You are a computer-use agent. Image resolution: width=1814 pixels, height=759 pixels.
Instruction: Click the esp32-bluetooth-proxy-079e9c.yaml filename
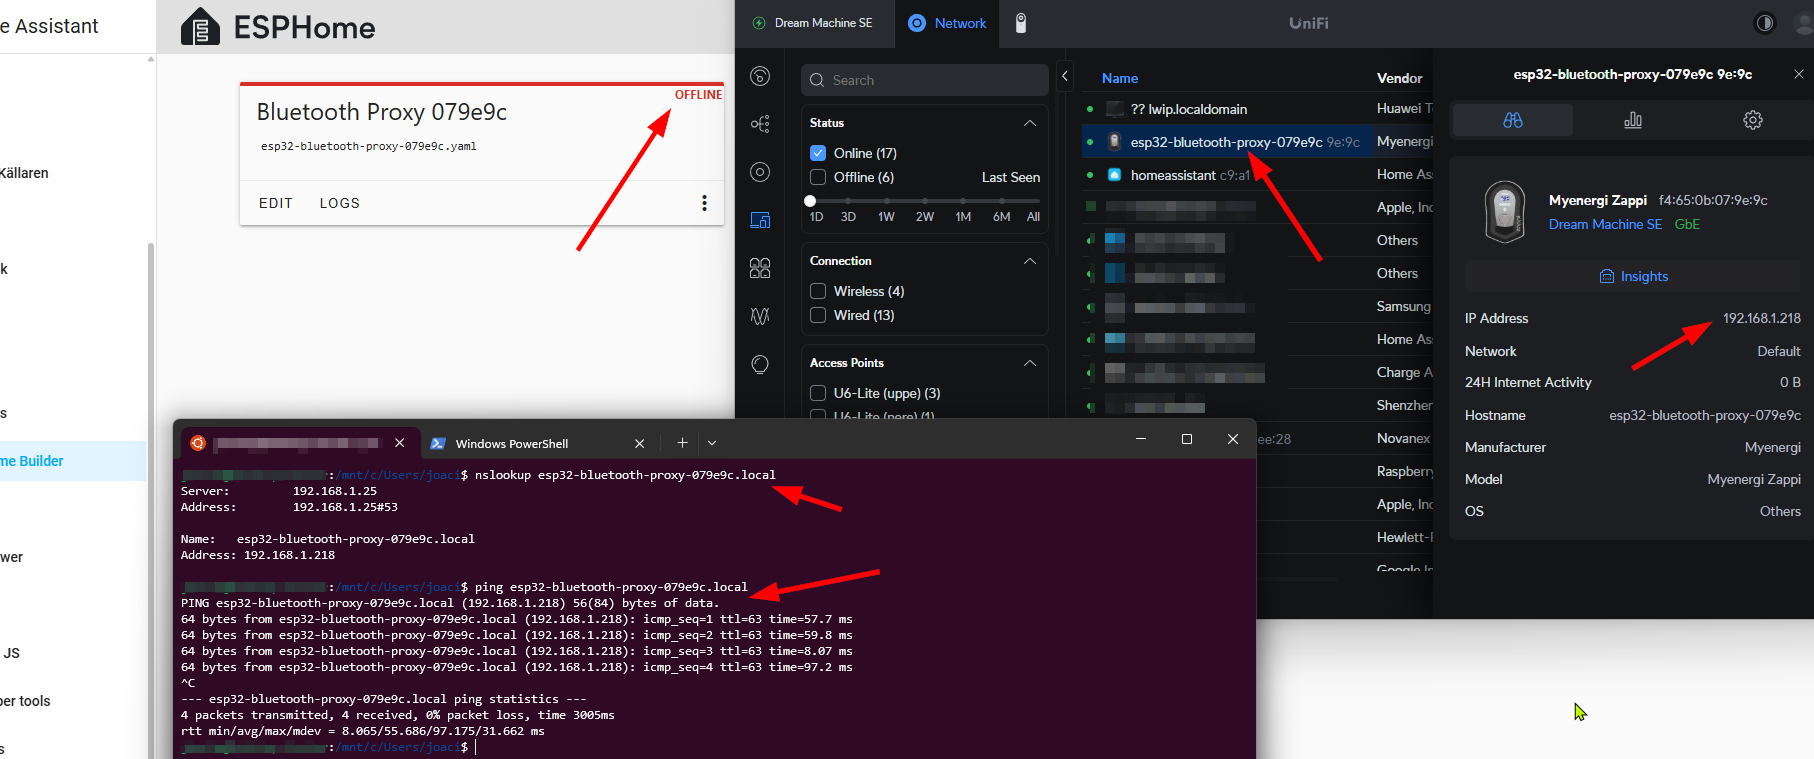click(368, 146)
